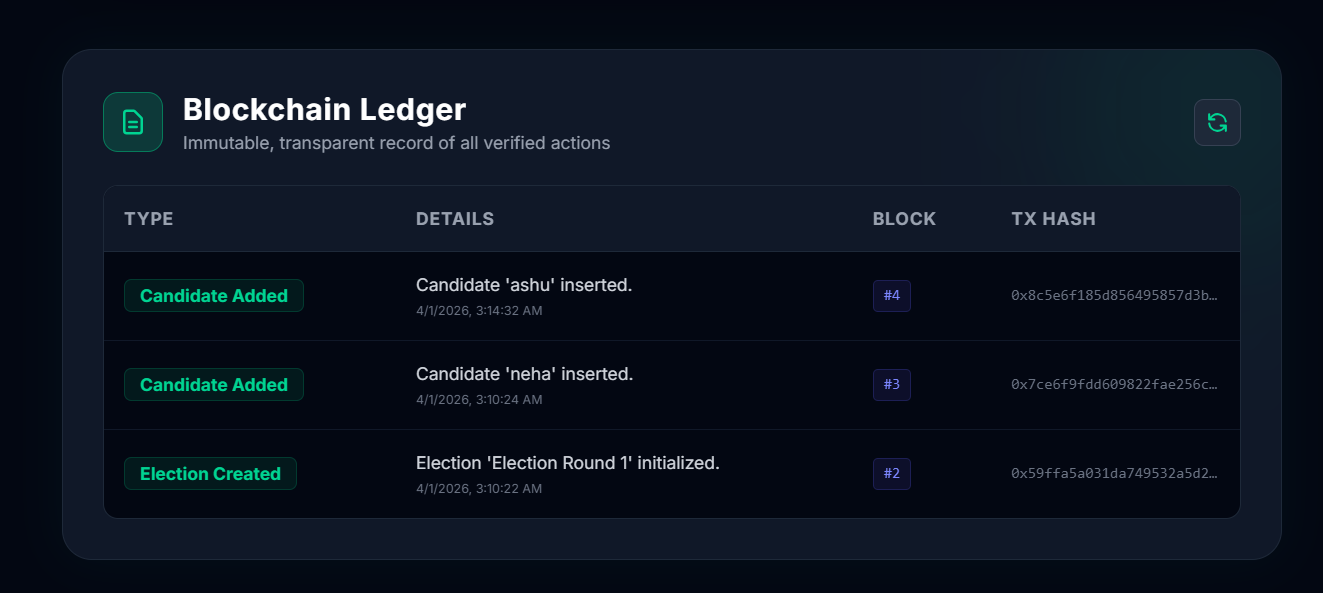Click the block #2 badge
The height and width of the screenshot is (593, 1323).
pos(891,474)
